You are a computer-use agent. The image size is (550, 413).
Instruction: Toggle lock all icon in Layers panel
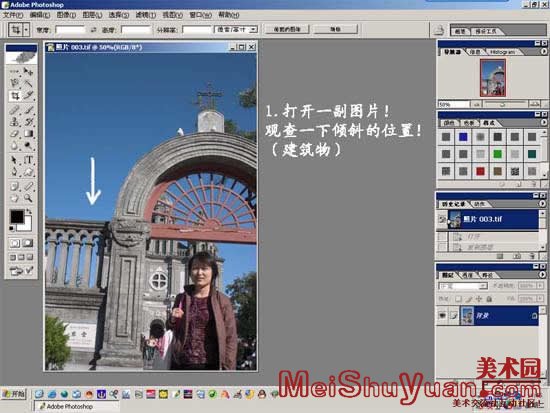tap(490, 299)
